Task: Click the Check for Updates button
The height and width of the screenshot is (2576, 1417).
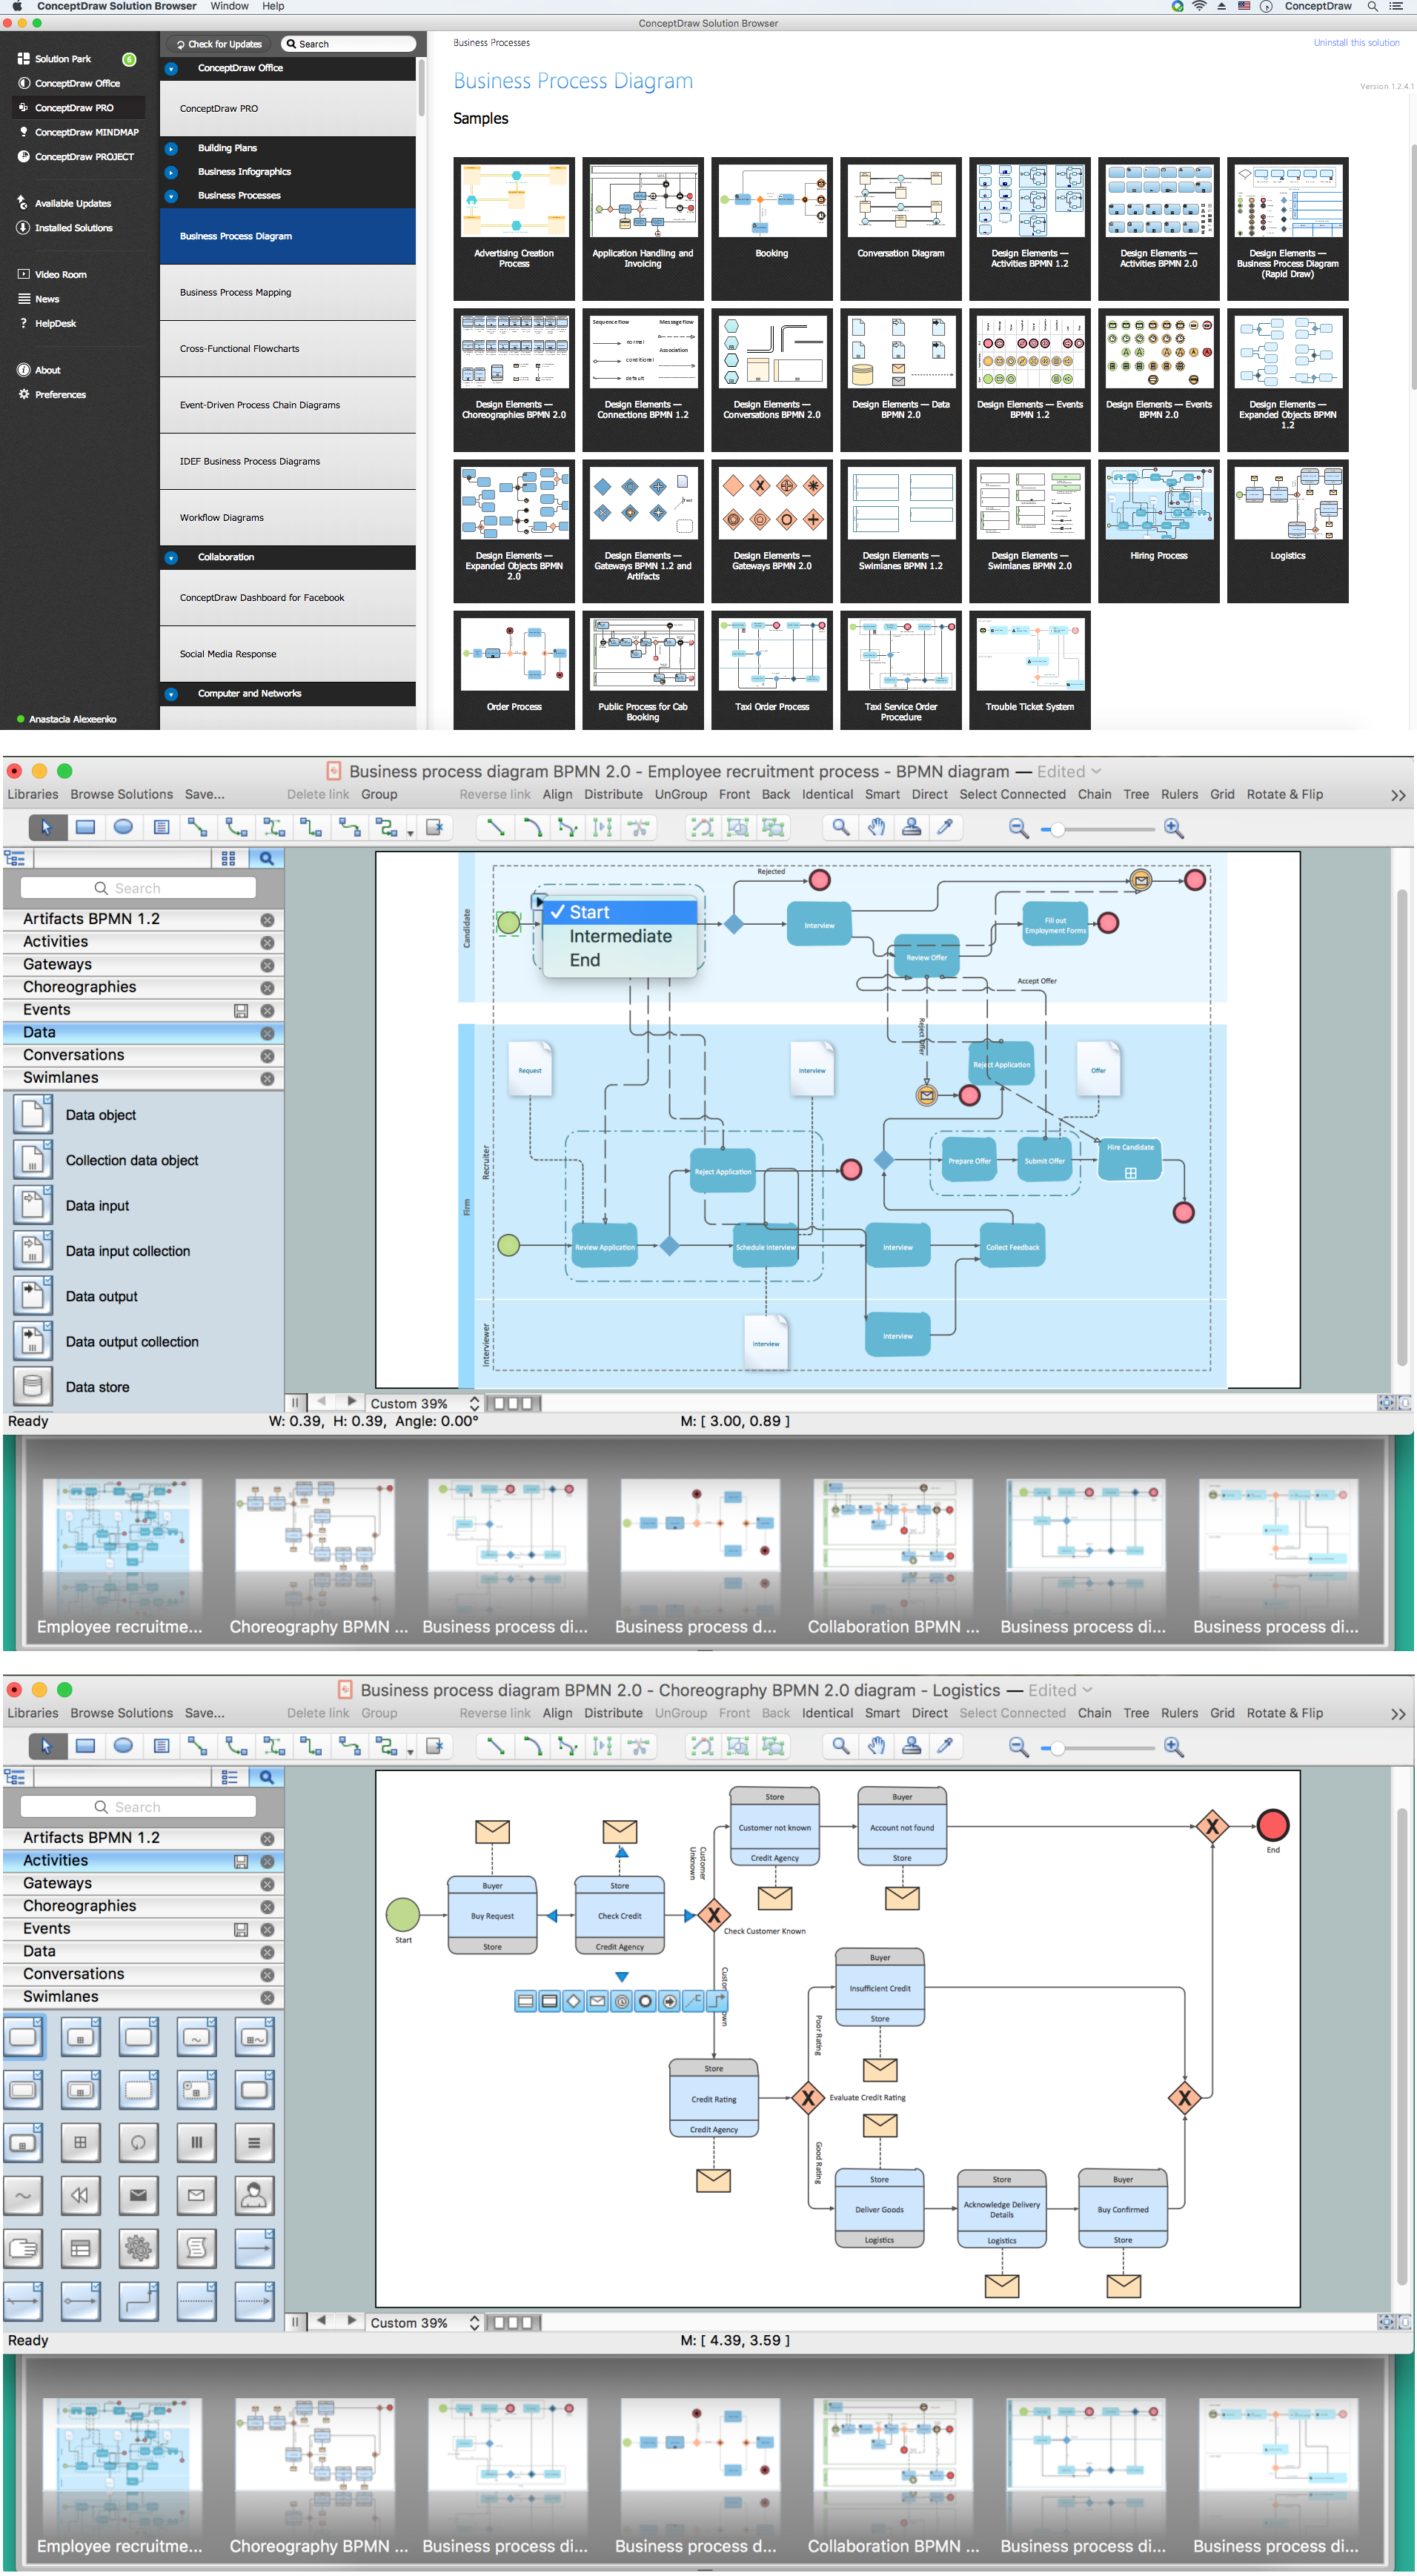Action: (219, 44)
